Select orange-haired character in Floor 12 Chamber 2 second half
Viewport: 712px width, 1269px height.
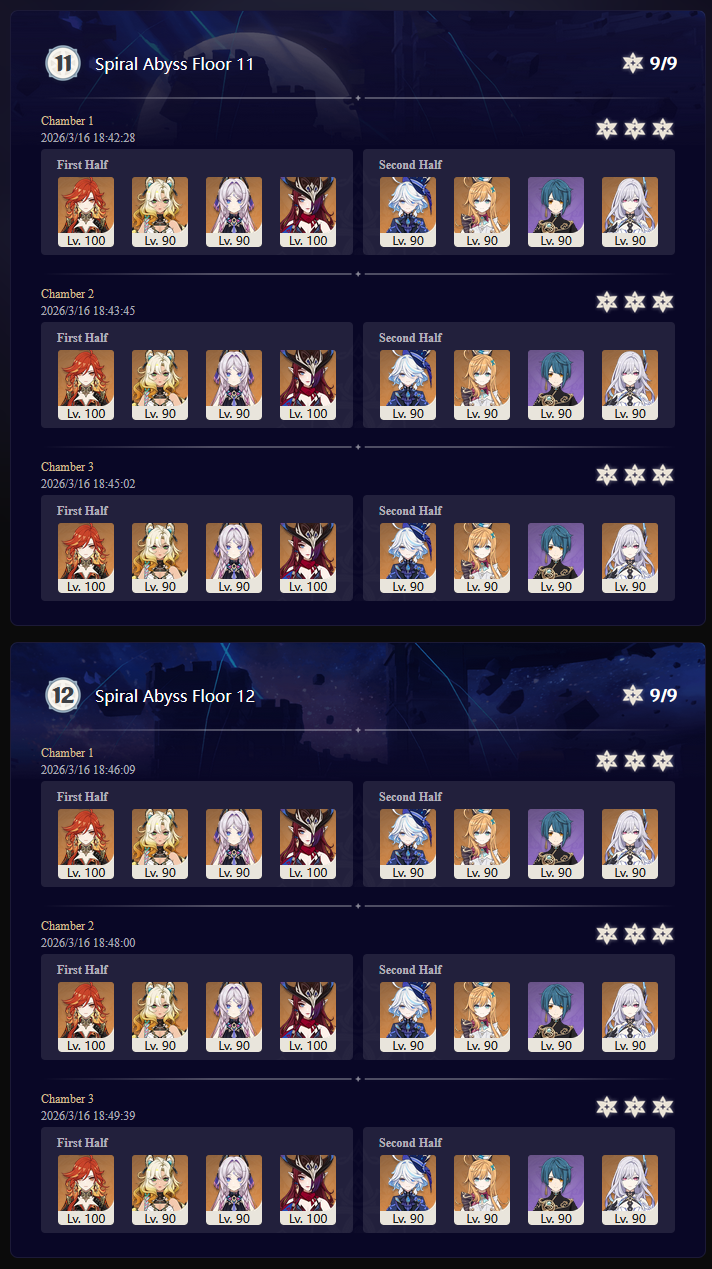pos(482,1017)
